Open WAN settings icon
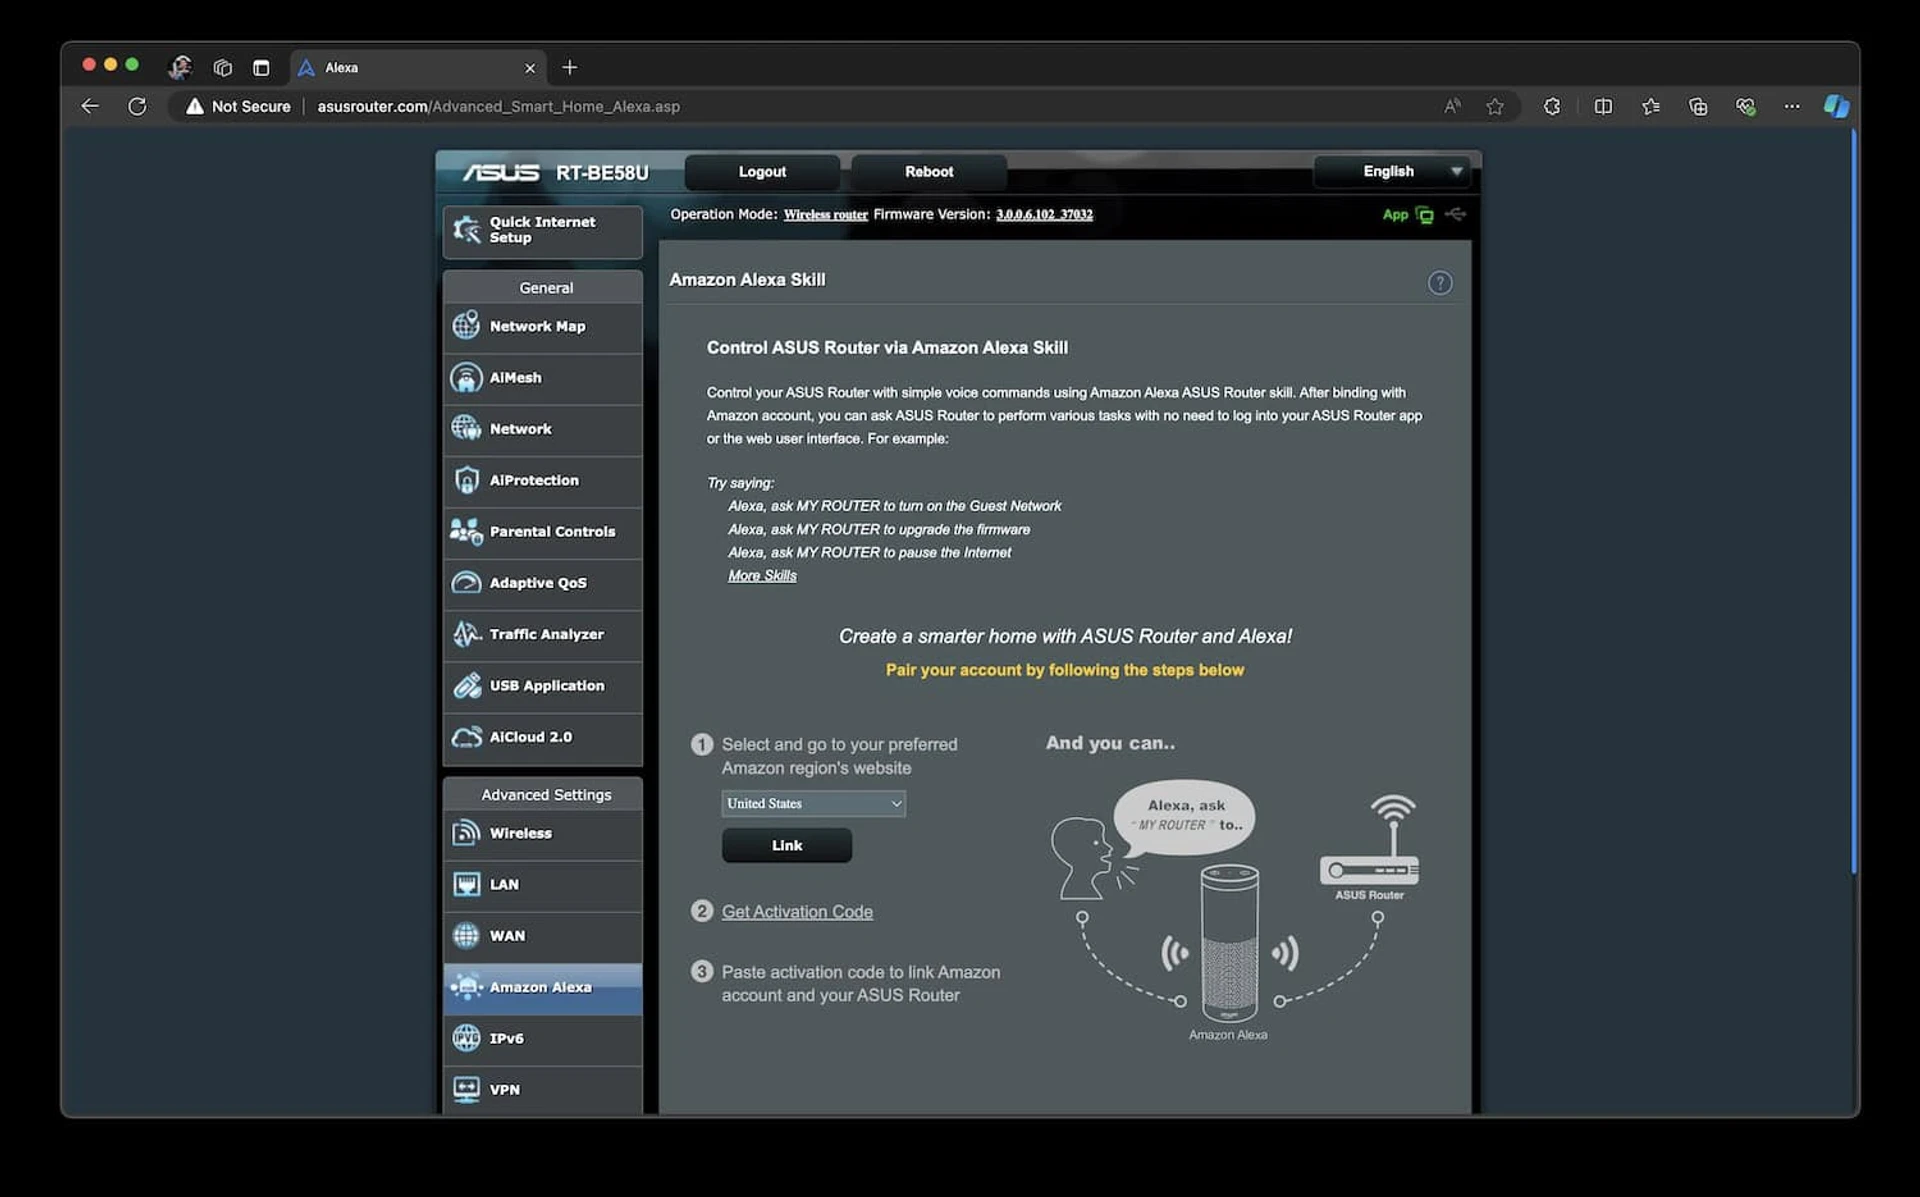 pos(466,935)
